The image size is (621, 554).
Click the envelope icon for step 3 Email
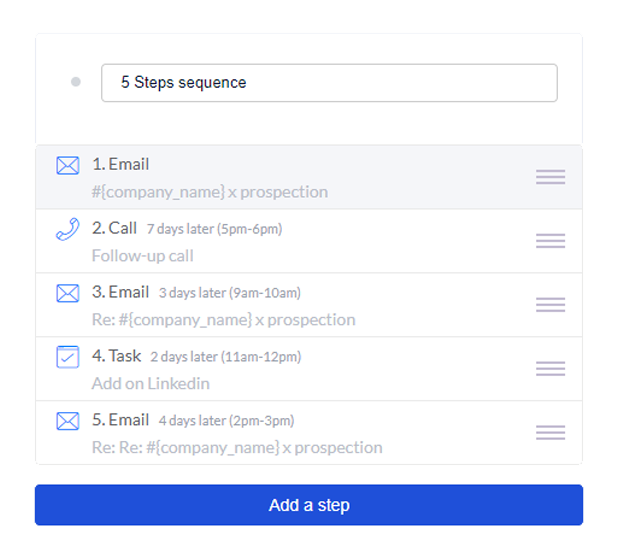pyautogui.click(x=68, y=293)
